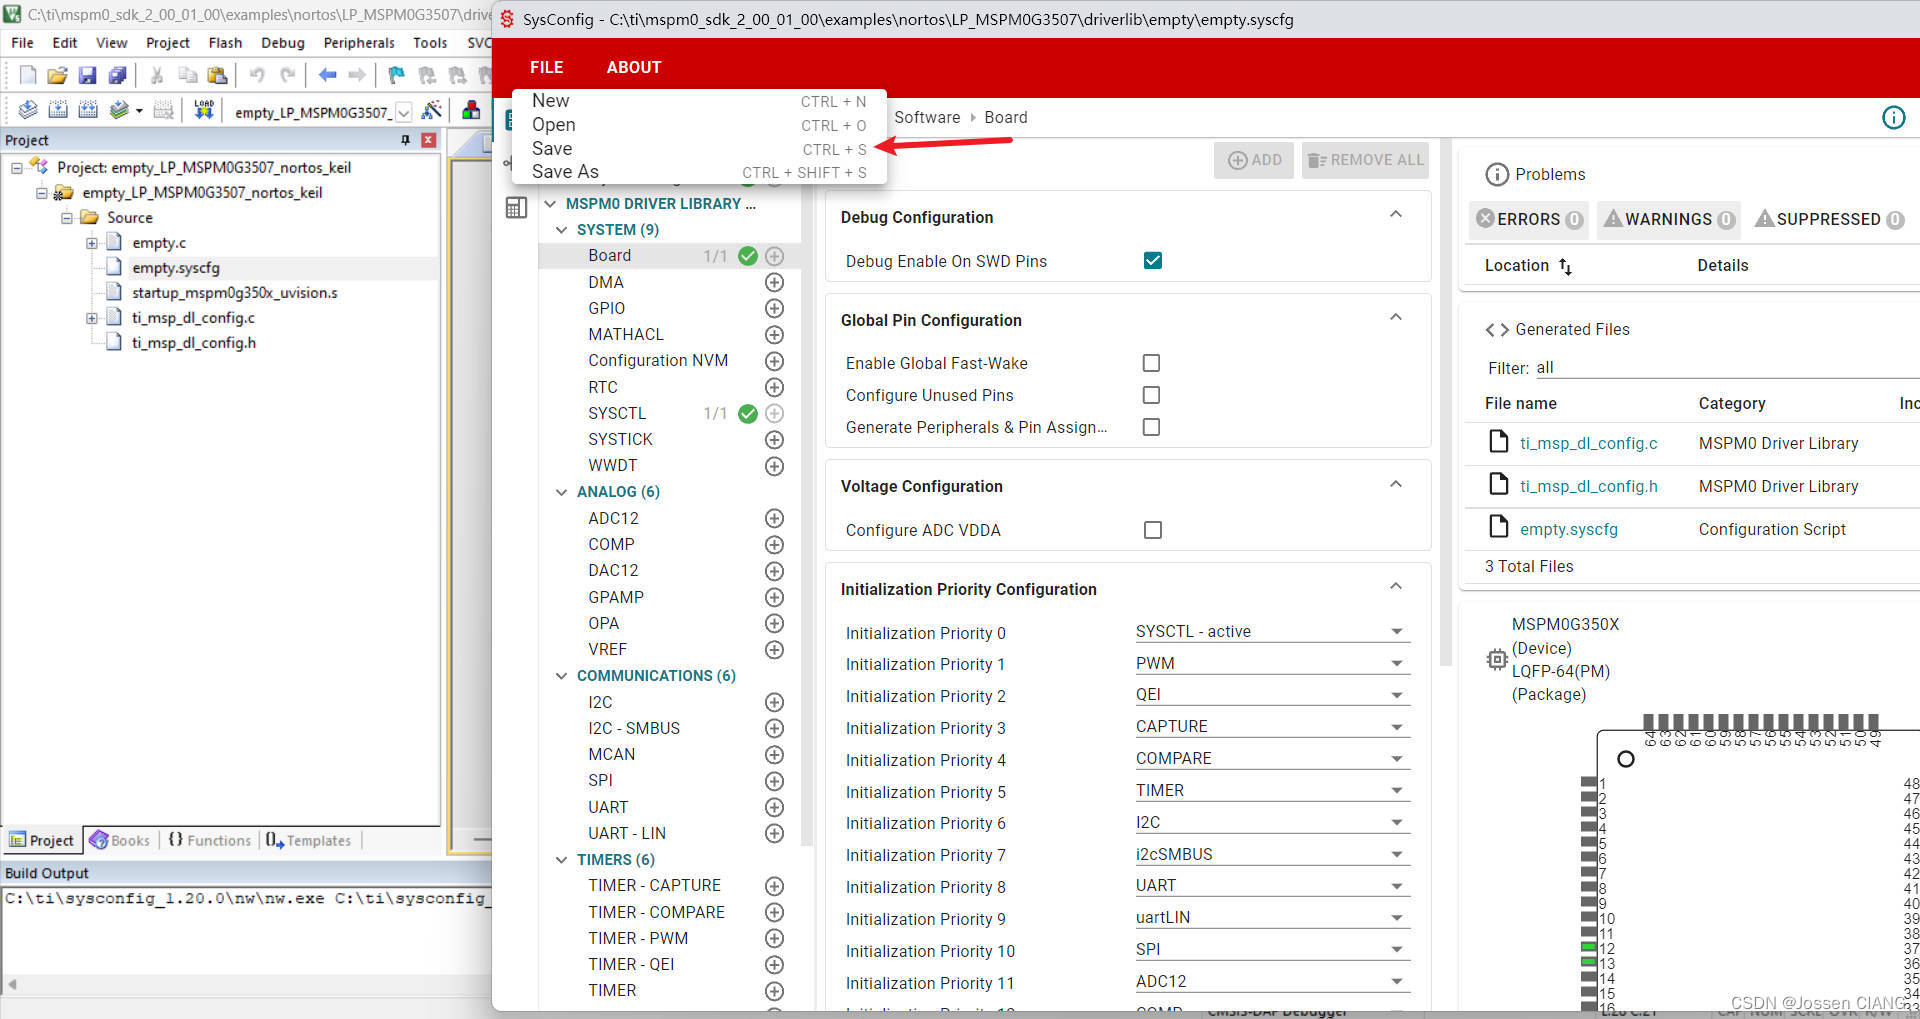1920x1019 pixels.
Task: Open generated file ti_msp_dl_config.c link
Action: coord(1588,444)
